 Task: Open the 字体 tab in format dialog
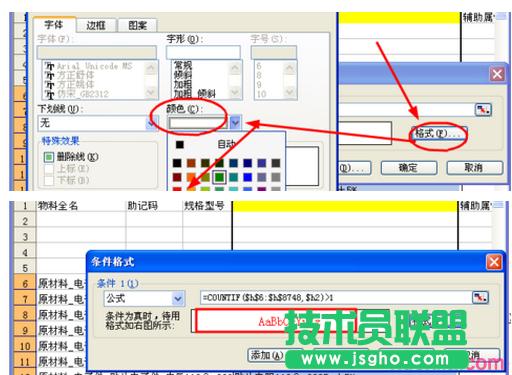click(x=54, y=24)
